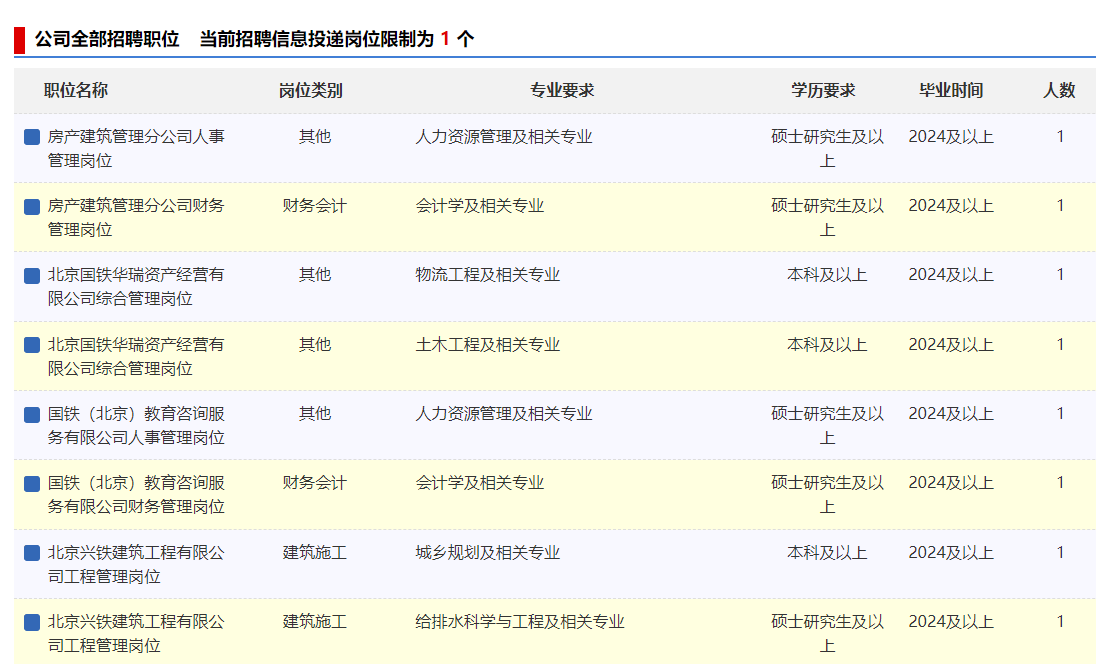
Task: Click headcount 1 in the 土木工程 row
Action: [x=1060, y=345]
